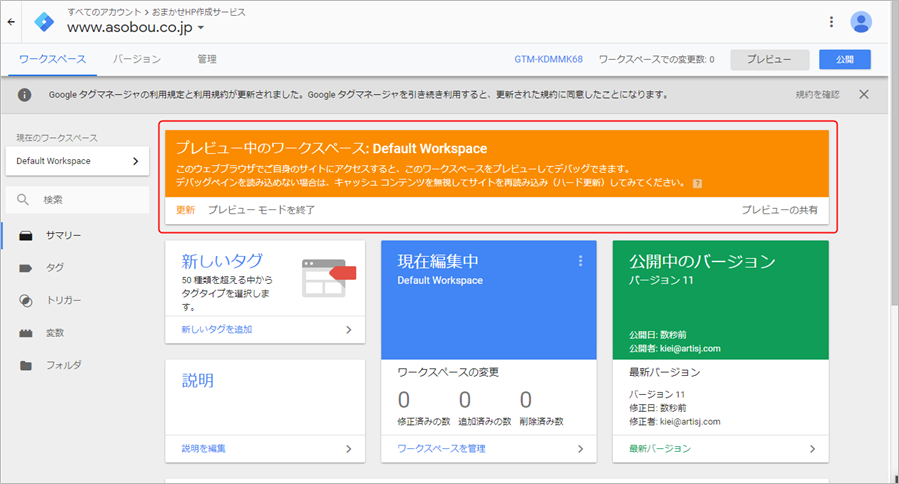The width and height of the screenshot is (899, 484).
Task: Click the フォルダ folder icon
Action: point(26,365)
